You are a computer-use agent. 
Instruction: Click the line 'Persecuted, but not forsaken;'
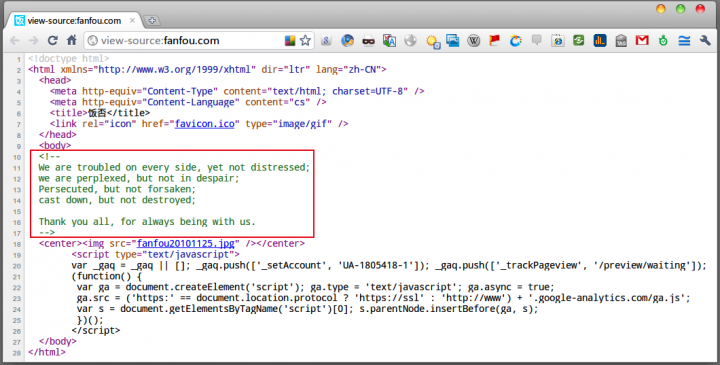click(117, 189)
